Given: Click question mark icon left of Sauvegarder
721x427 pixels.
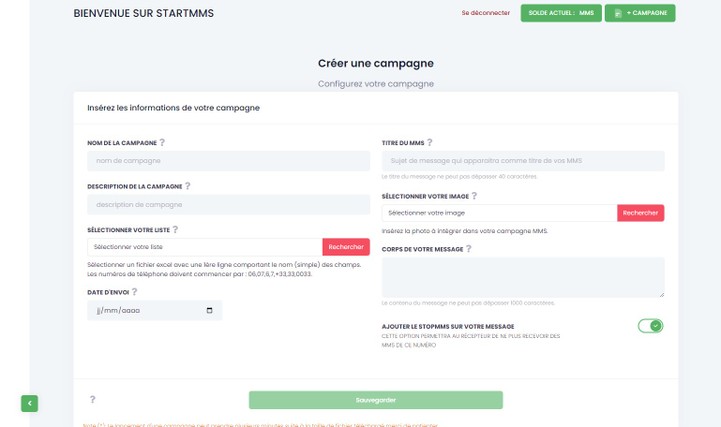Looking at the screenshot, I should 92,400.
